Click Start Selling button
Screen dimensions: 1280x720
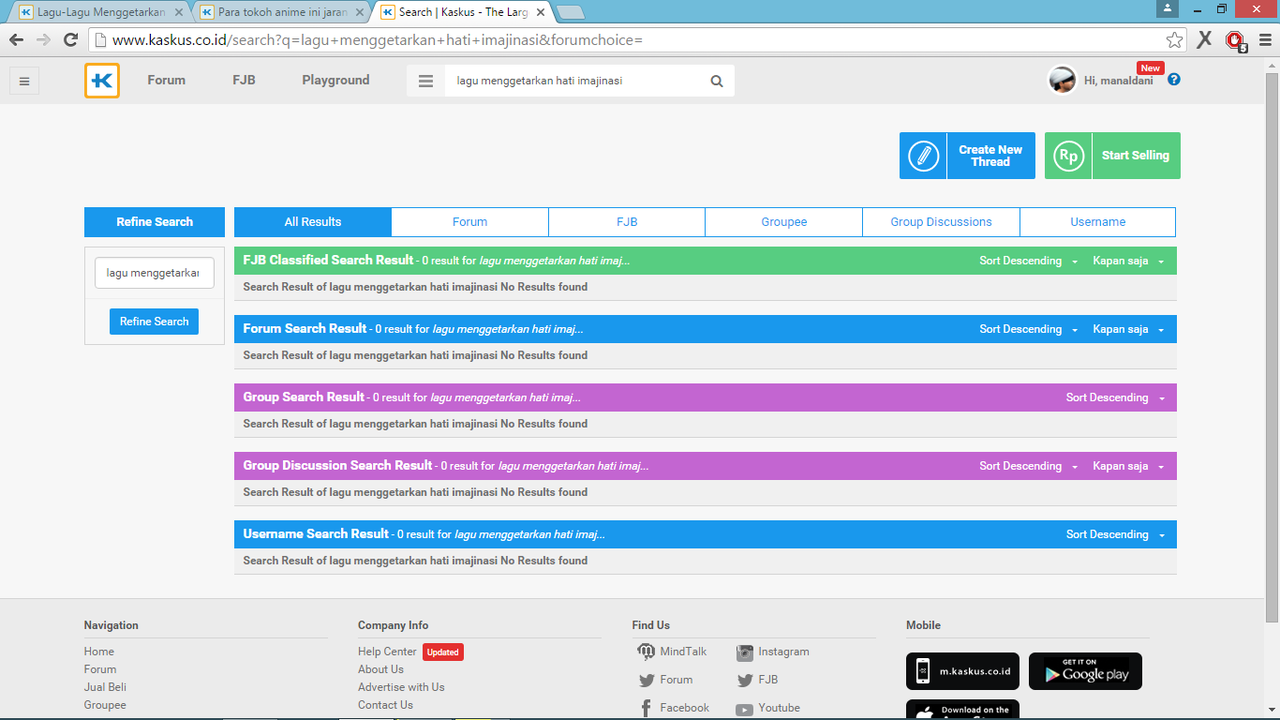coord(1112,156)
